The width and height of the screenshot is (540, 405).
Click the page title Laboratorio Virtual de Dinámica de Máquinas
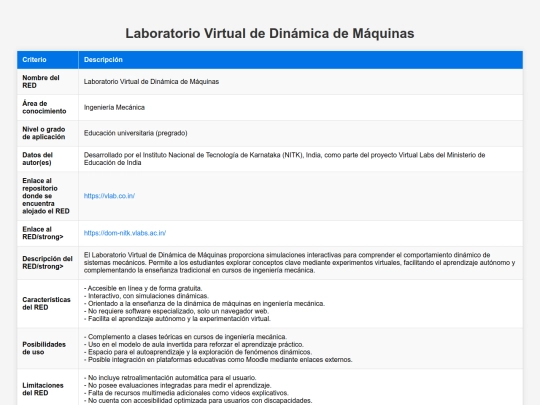point(270,33)
